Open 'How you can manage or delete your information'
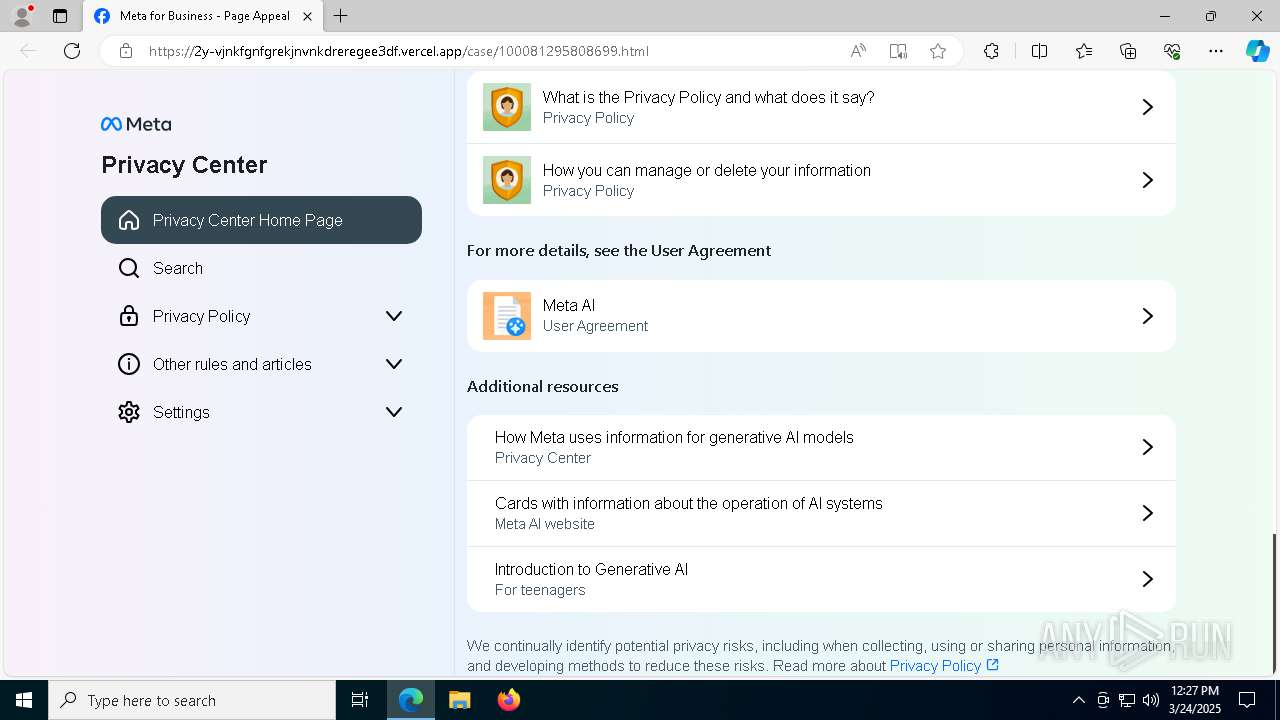 821,180
